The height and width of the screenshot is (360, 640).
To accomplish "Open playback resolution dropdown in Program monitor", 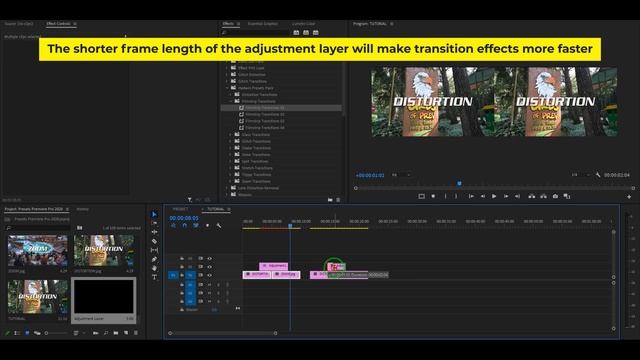I will pos(580,175).
